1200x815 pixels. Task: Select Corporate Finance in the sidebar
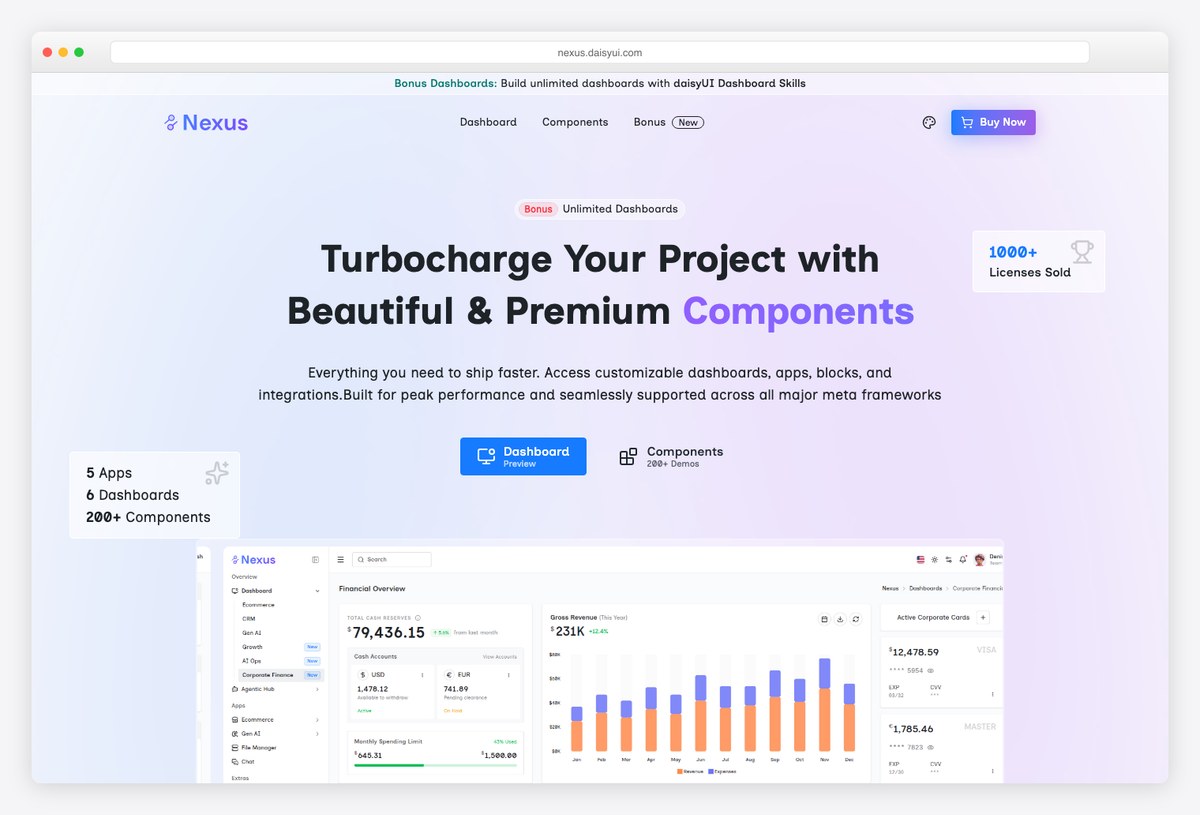(x=280, y=675)
